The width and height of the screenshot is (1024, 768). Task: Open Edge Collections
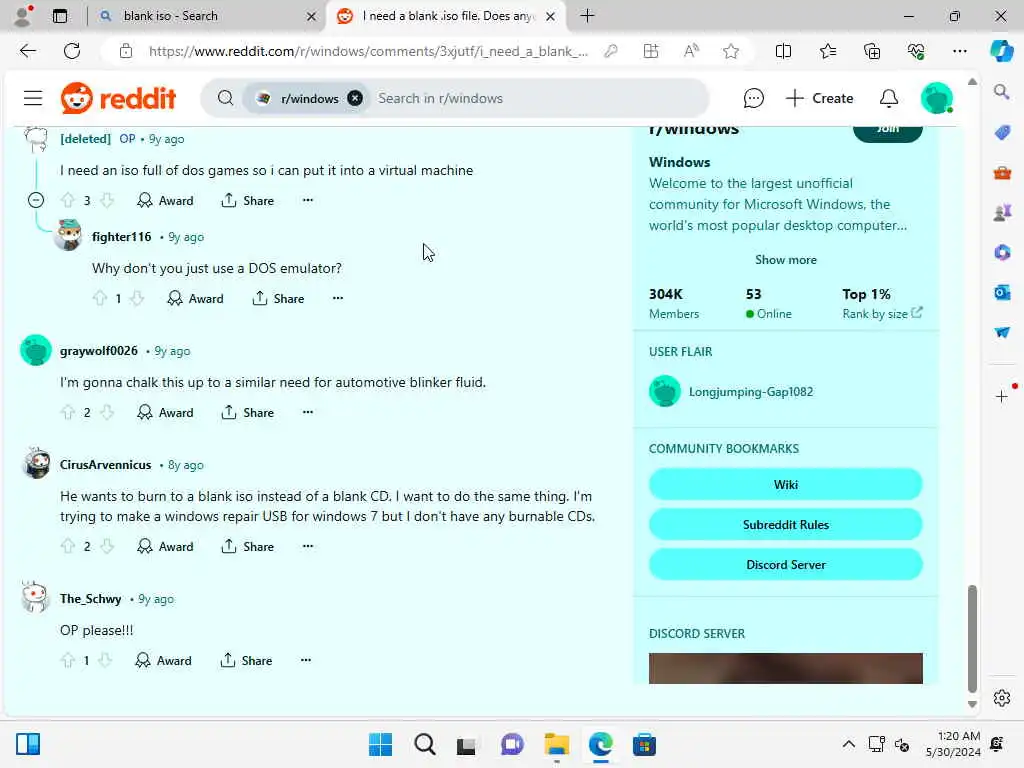[872, 51]
